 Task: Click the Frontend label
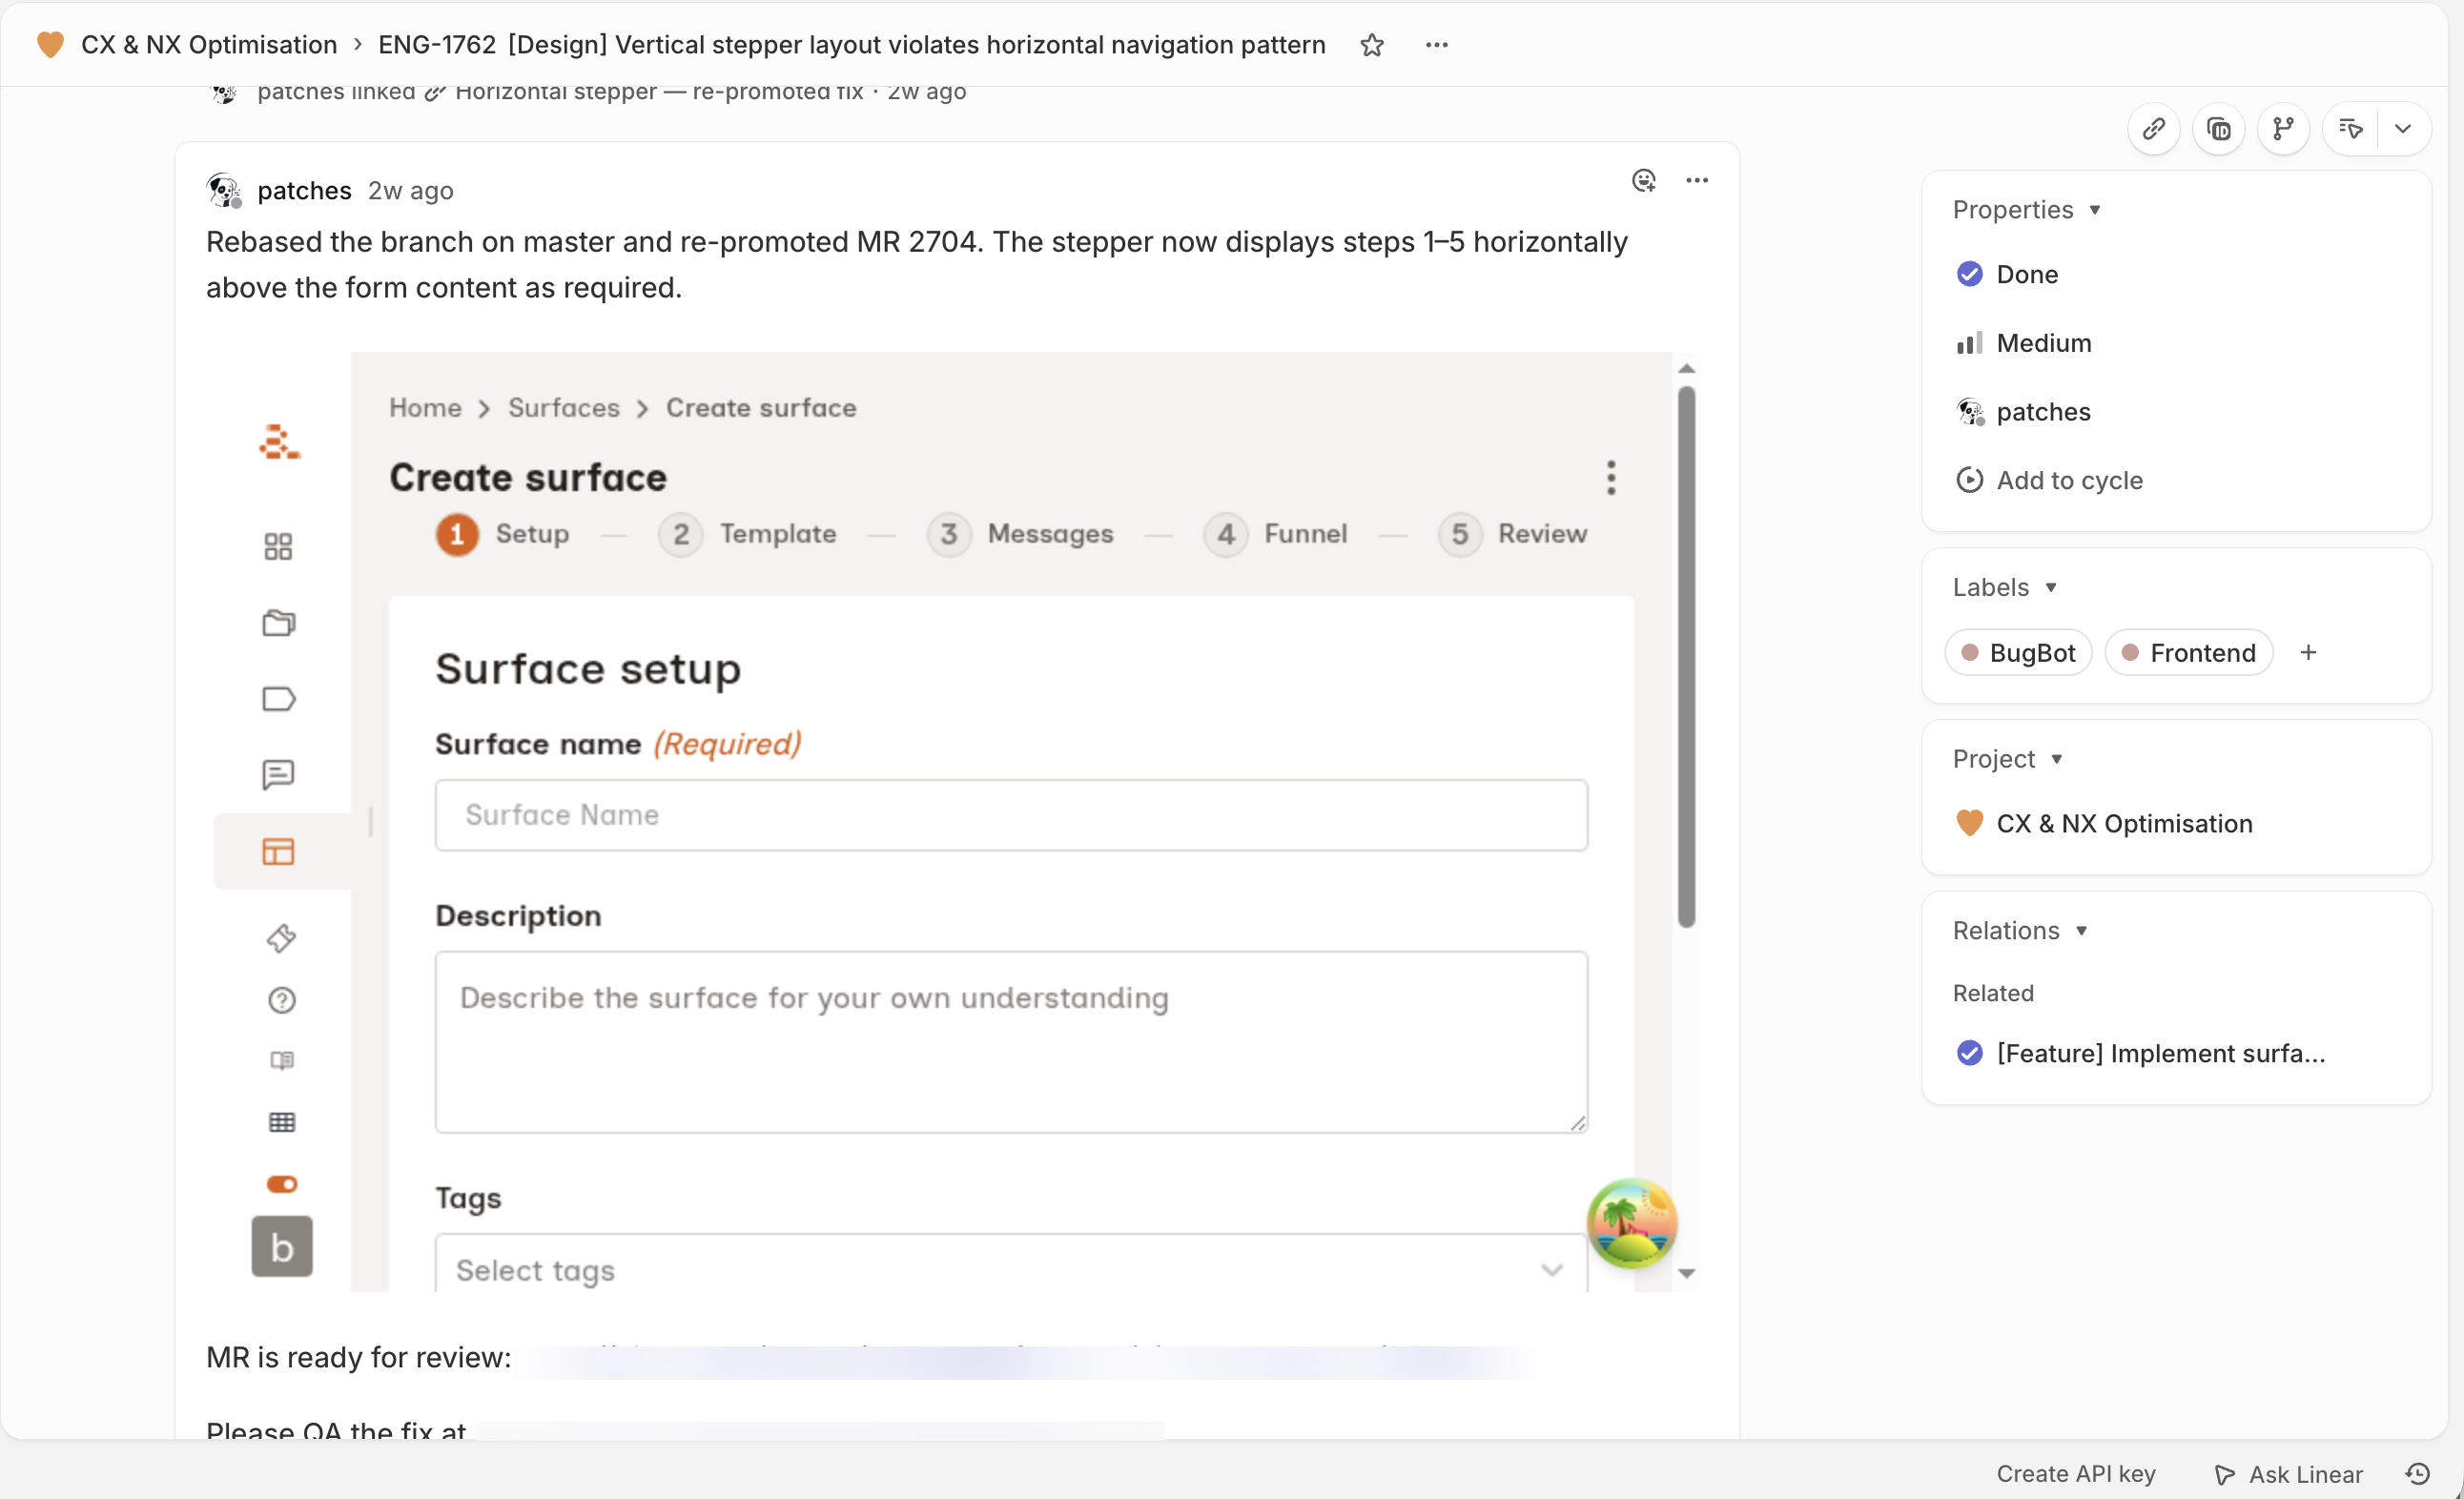click(2188, 653)
